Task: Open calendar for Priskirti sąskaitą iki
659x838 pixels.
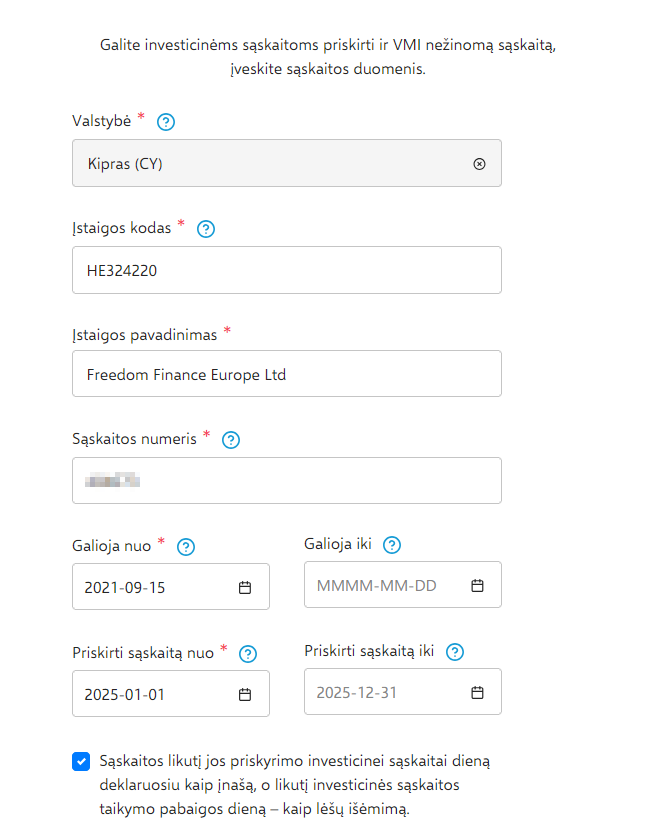Action: pos(477,692)
